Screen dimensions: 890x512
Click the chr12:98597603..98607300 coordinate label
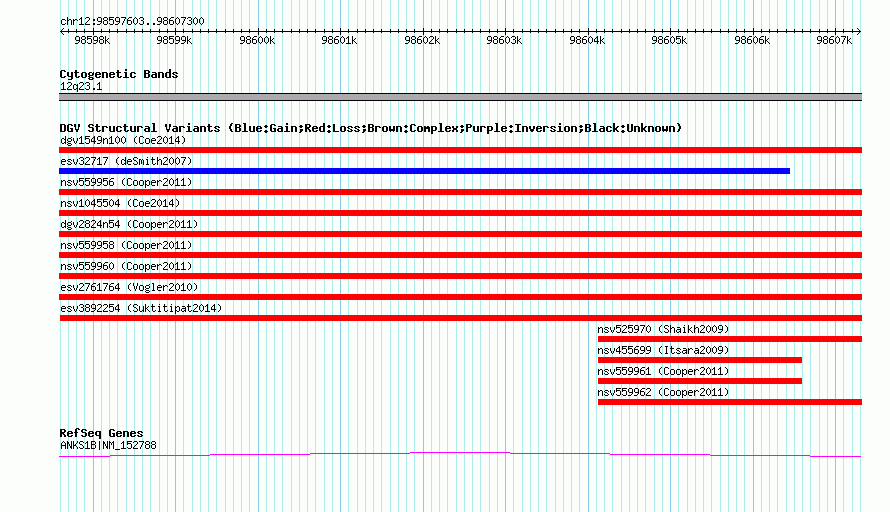coord(132,21)
